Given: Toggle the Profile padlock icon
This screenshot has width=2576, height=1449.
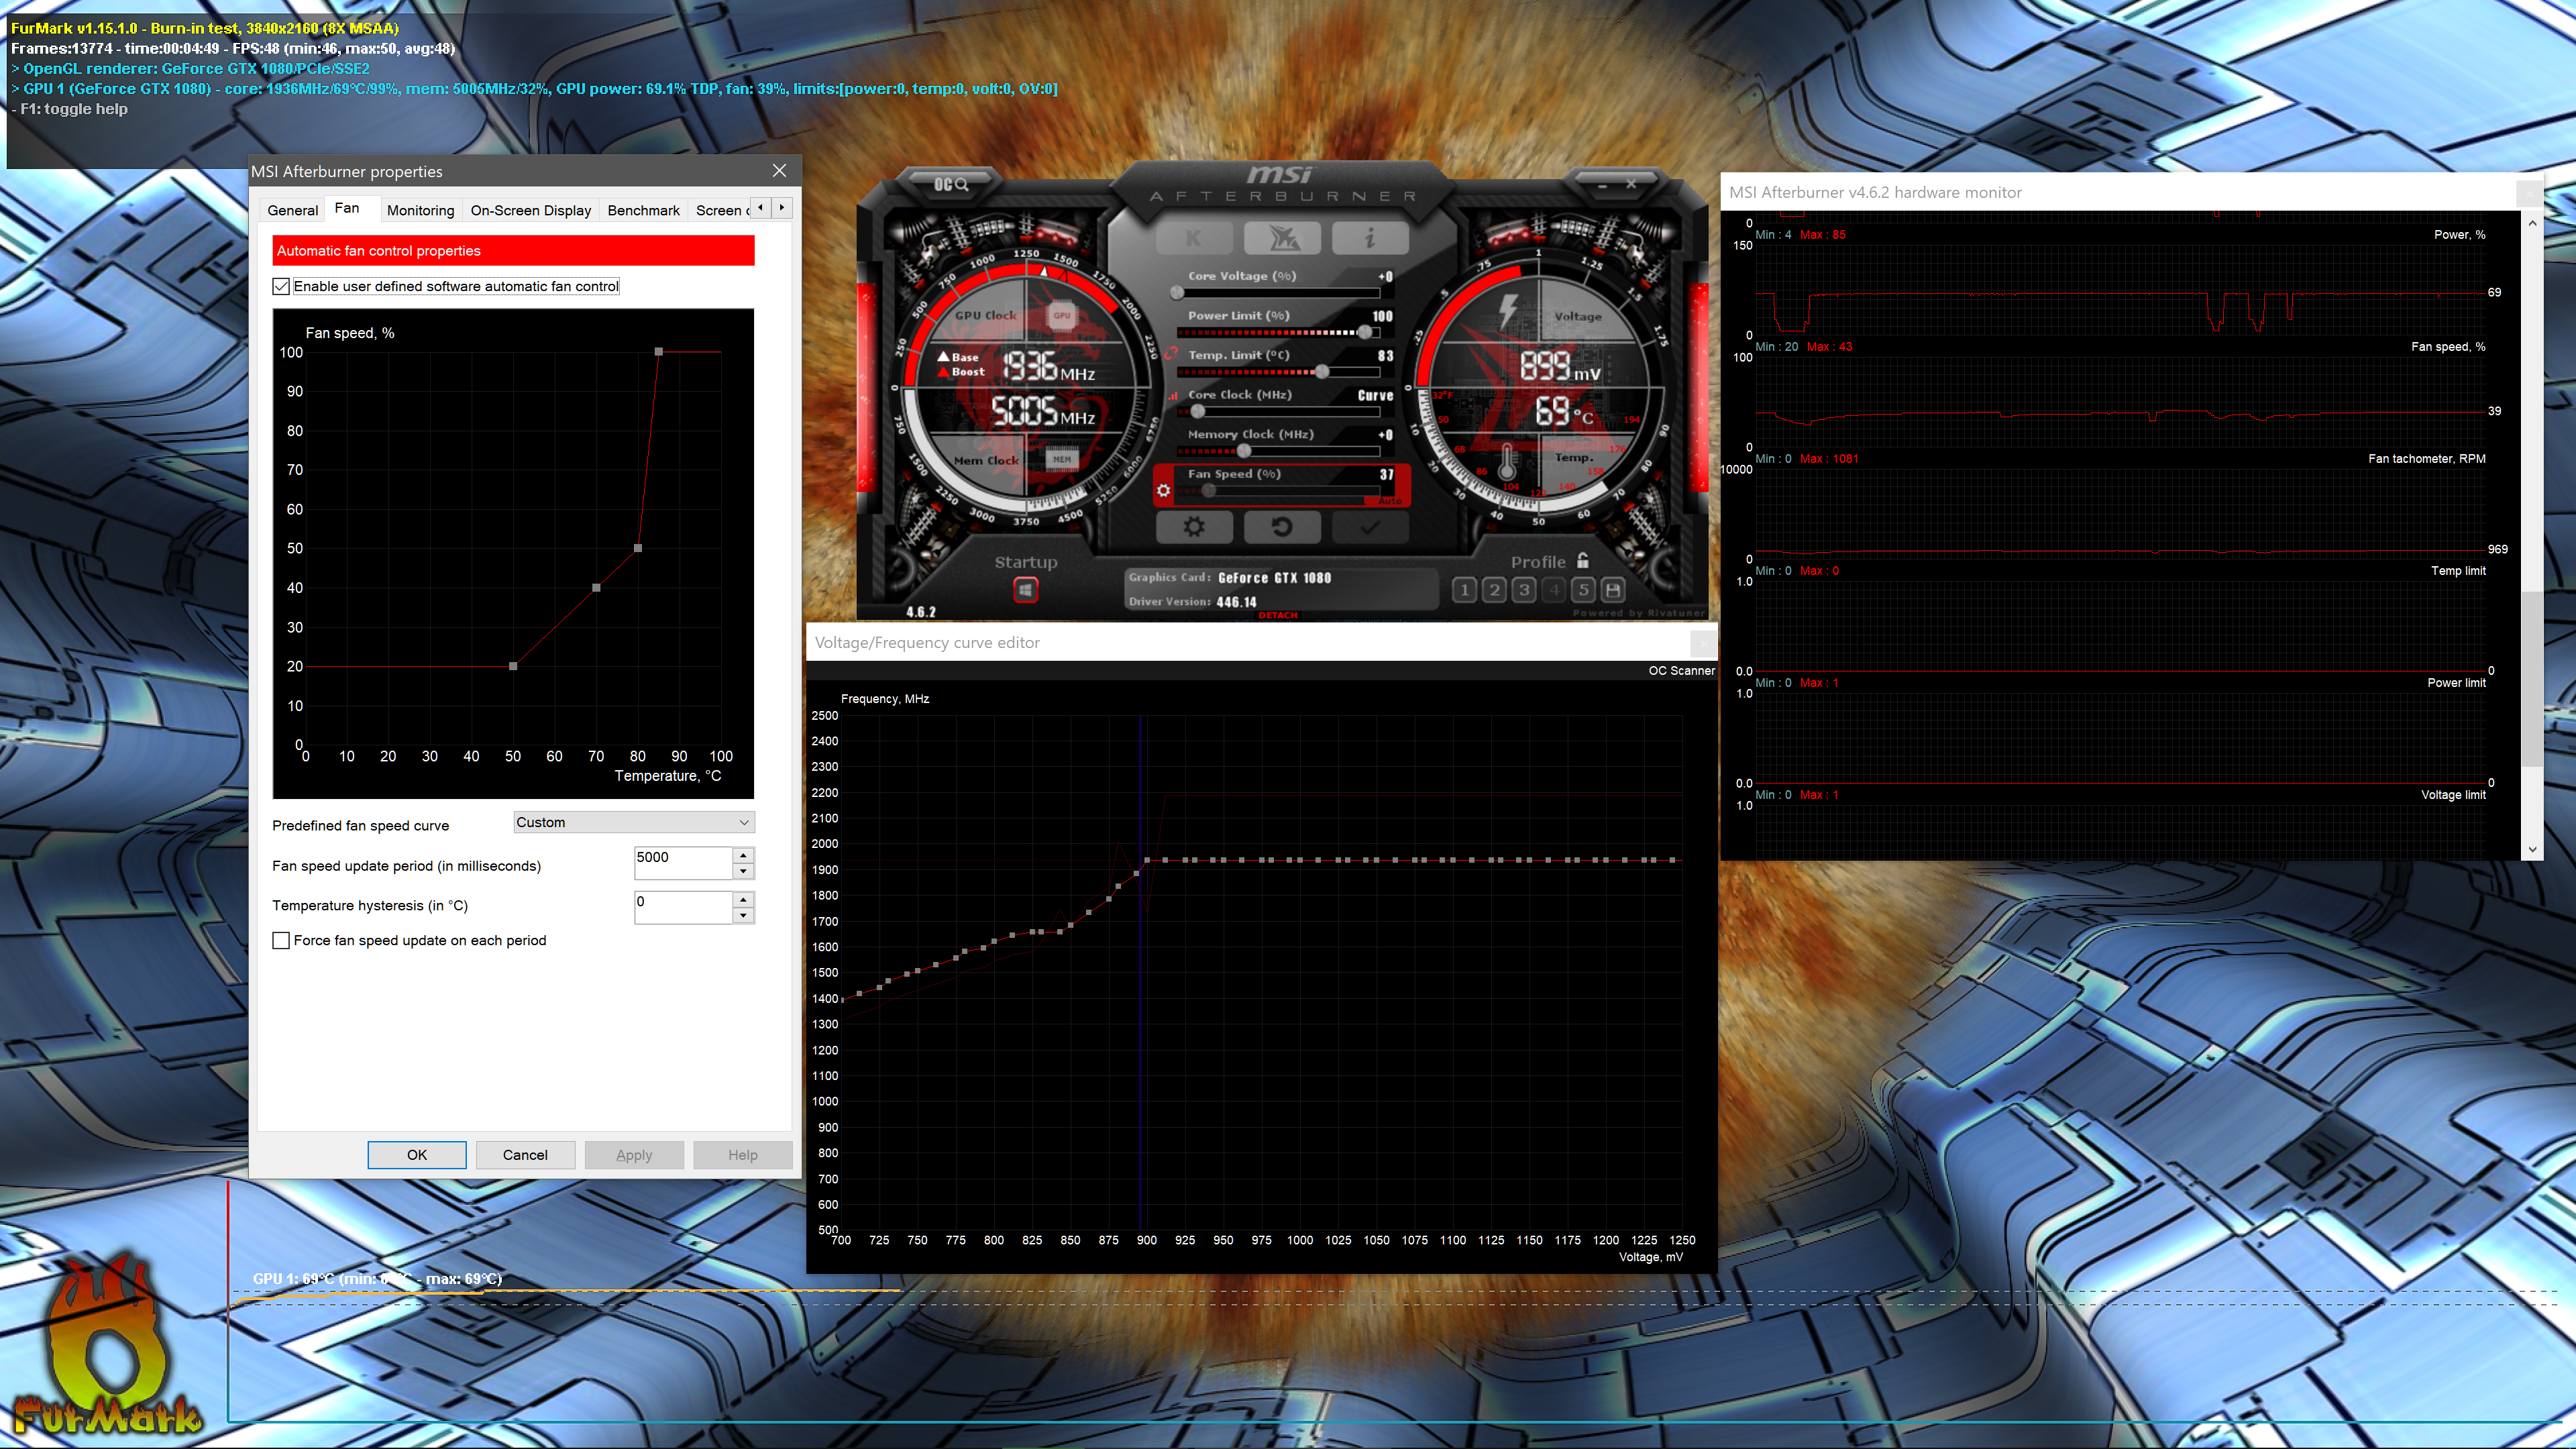Looking at the screenshot, I should [1583, 561].
